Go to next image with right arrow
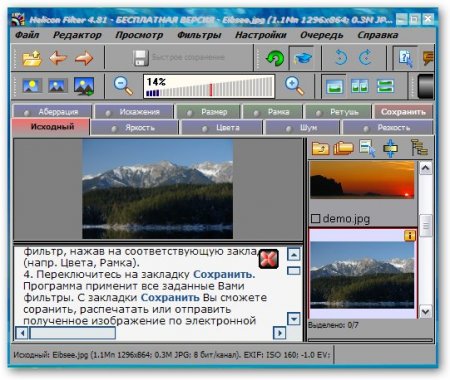The width and height of the screenshot is (450, 380). point(84,58)
